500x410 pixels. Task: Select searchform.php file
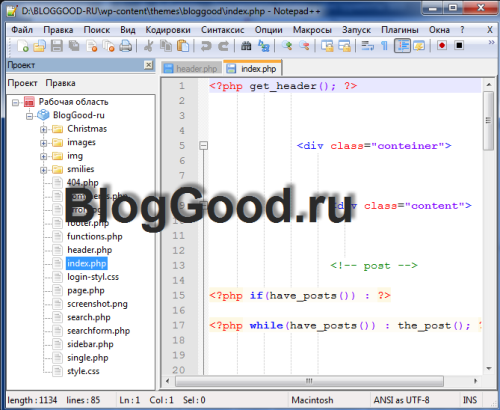tap(99, 331)
